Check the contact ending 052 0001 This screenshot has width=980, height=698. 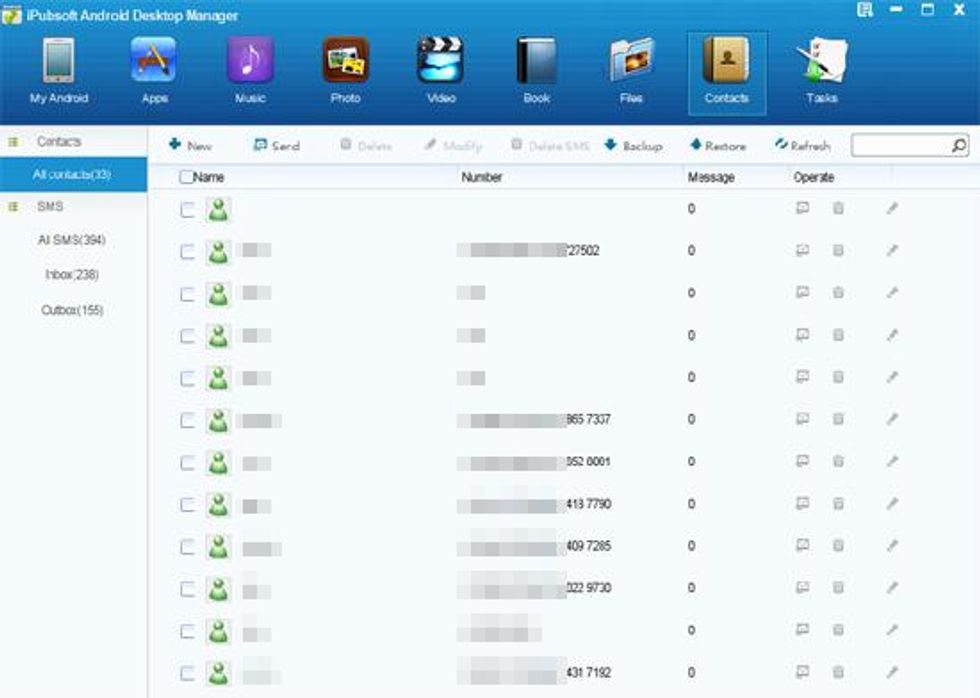point(187,463)
